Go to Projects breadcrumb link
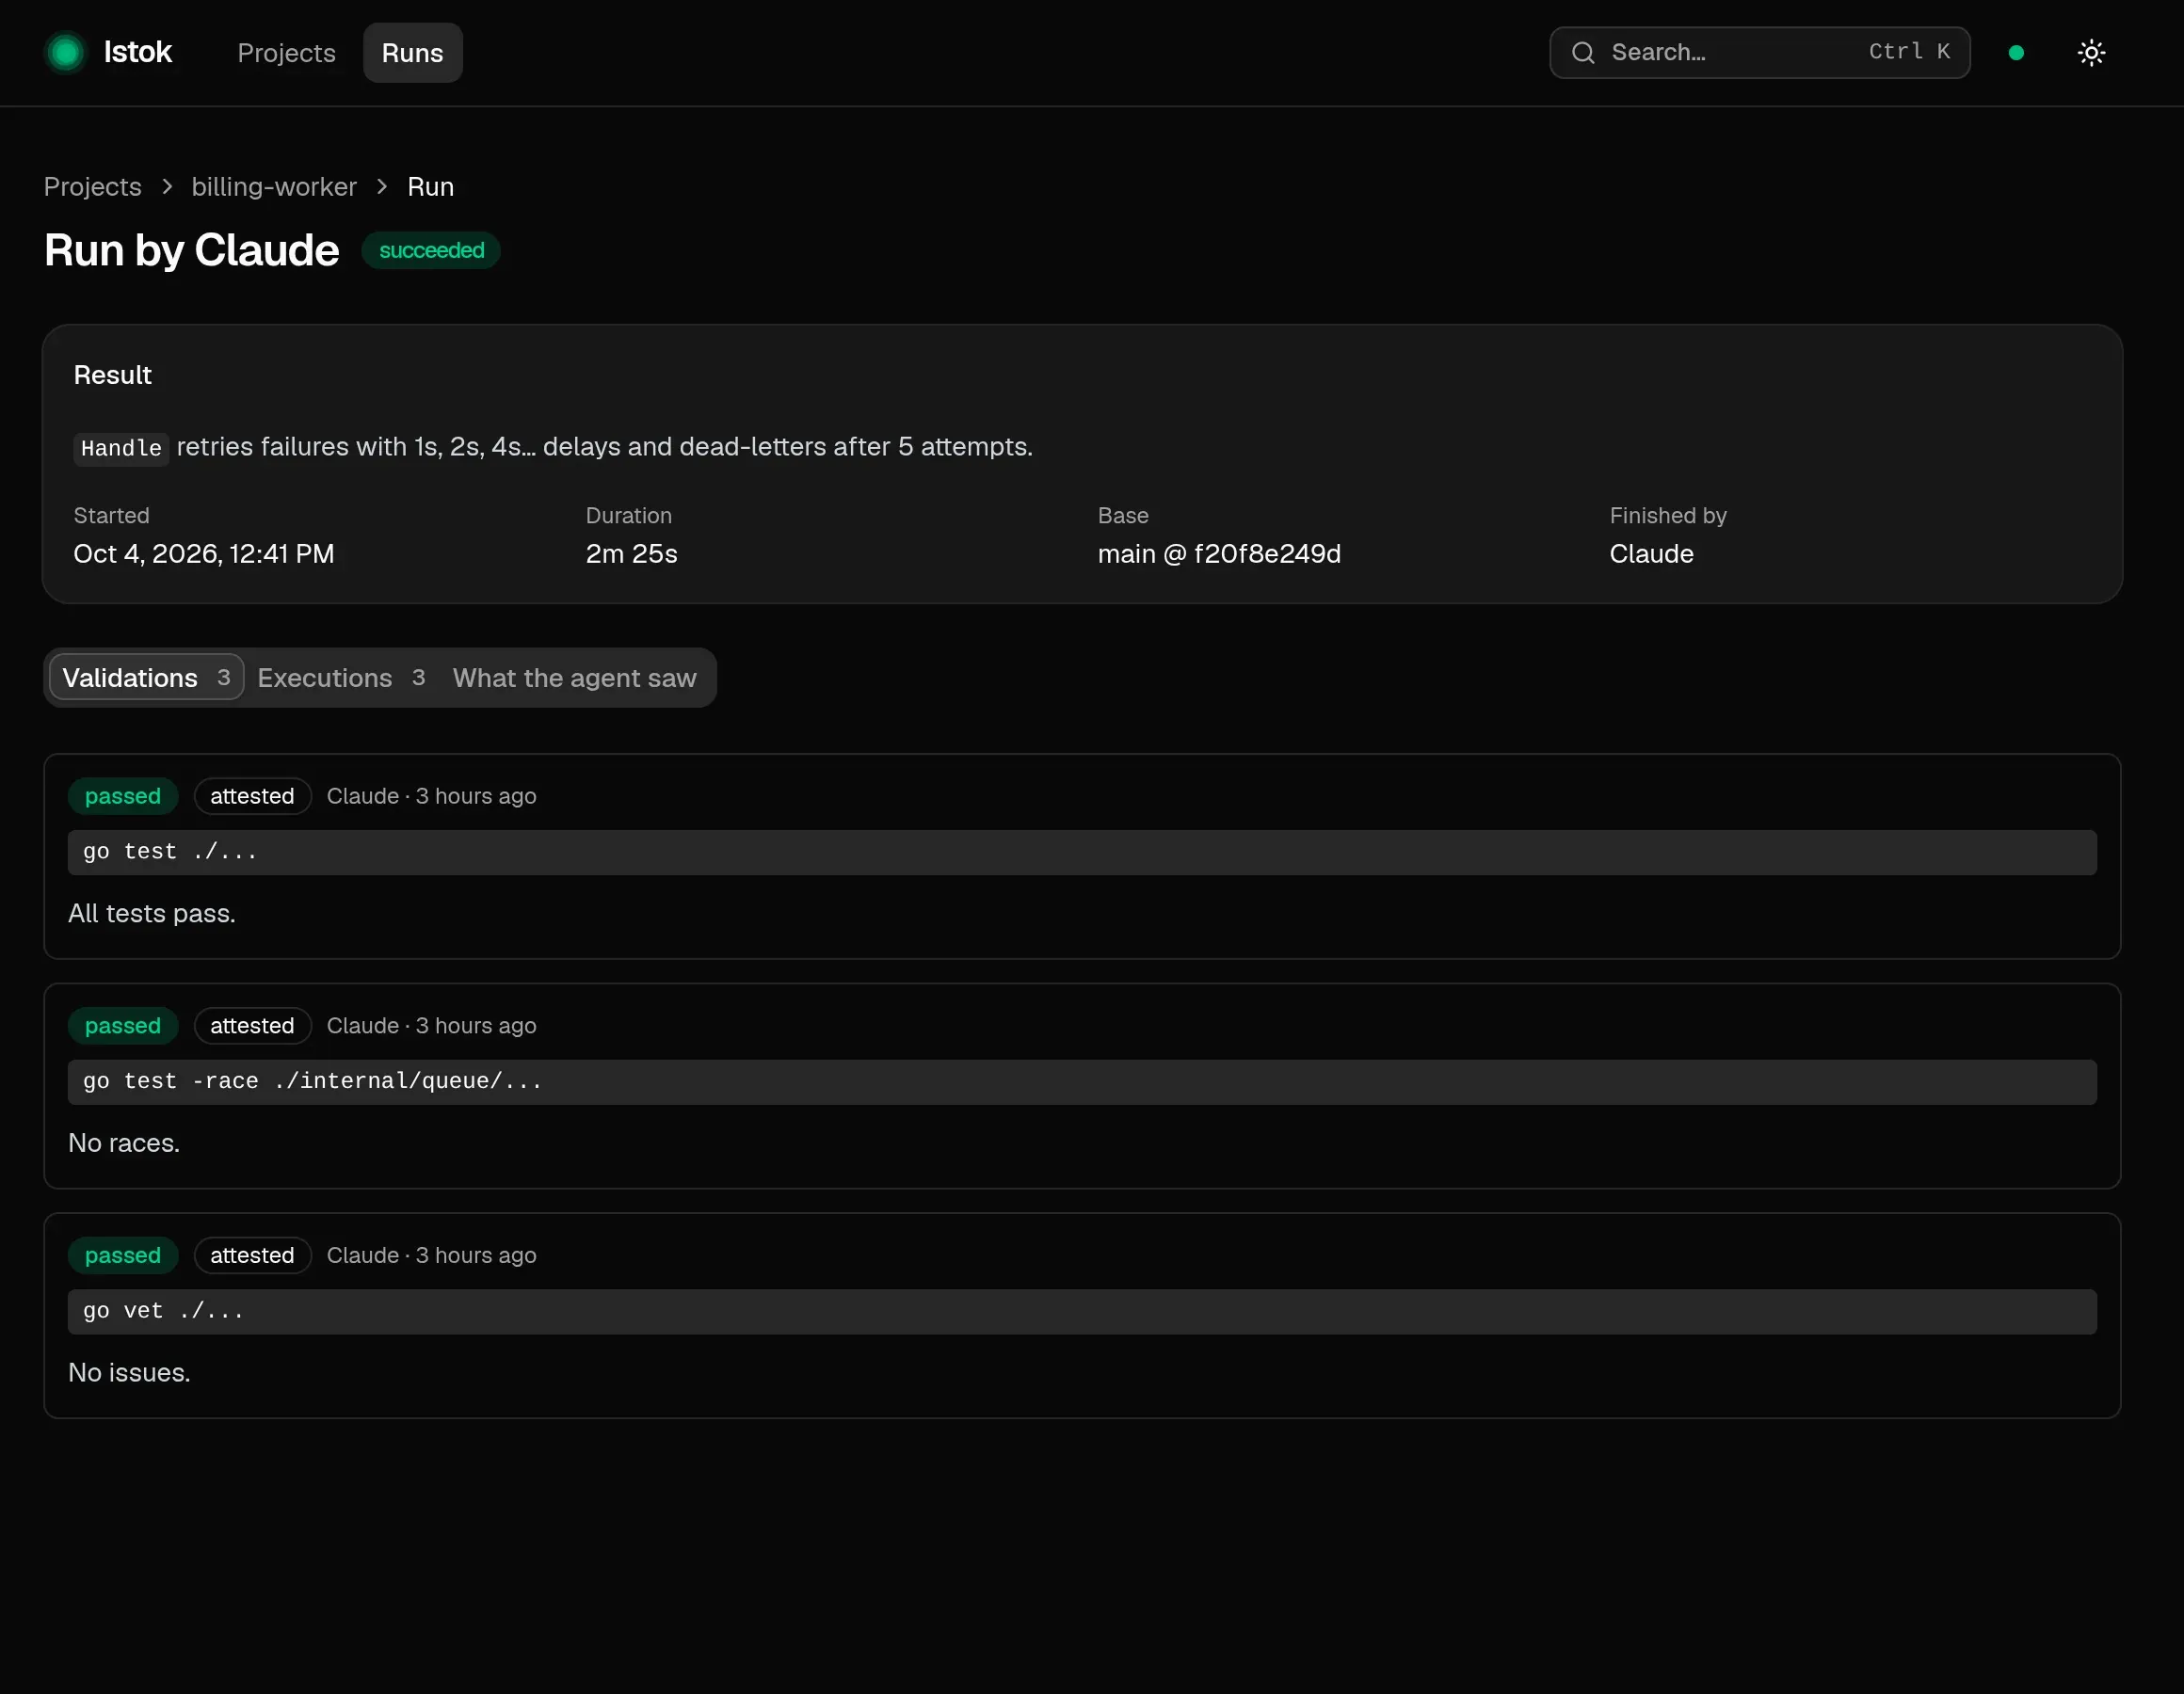The image size is (2184, 1694). [x=92, y=186]
